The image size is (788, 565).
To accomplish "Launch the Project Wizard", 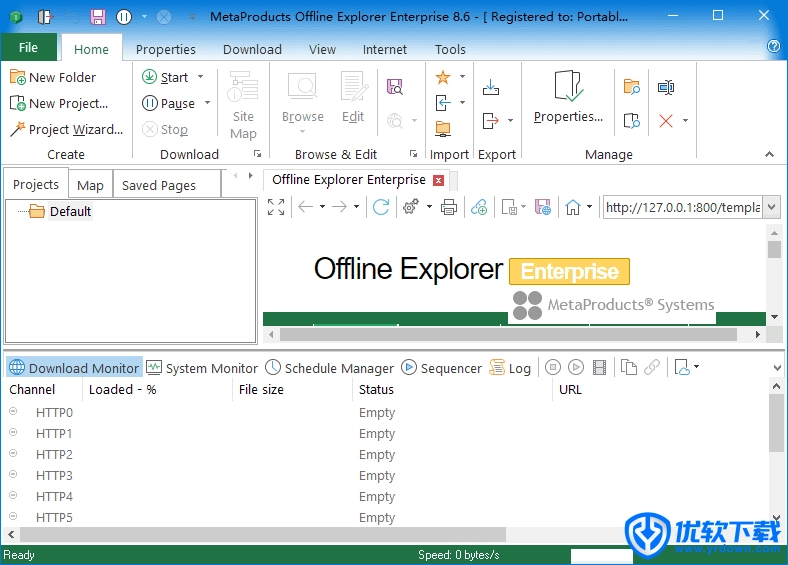I will tap(66, 130).
